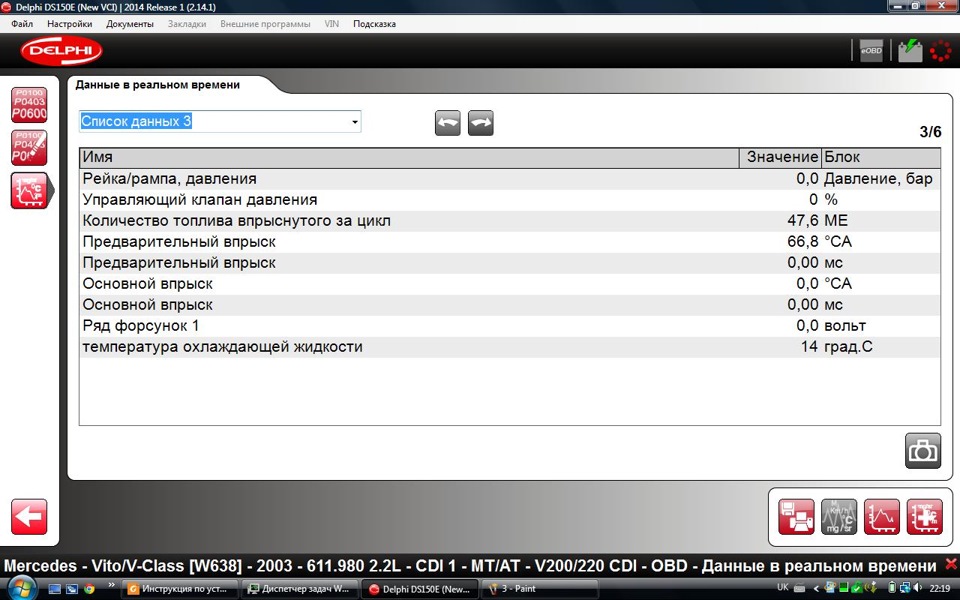The height and width of the screenshot is (600, 960).
Task: Close the vehicle bar with the red X
Action: 951,564
